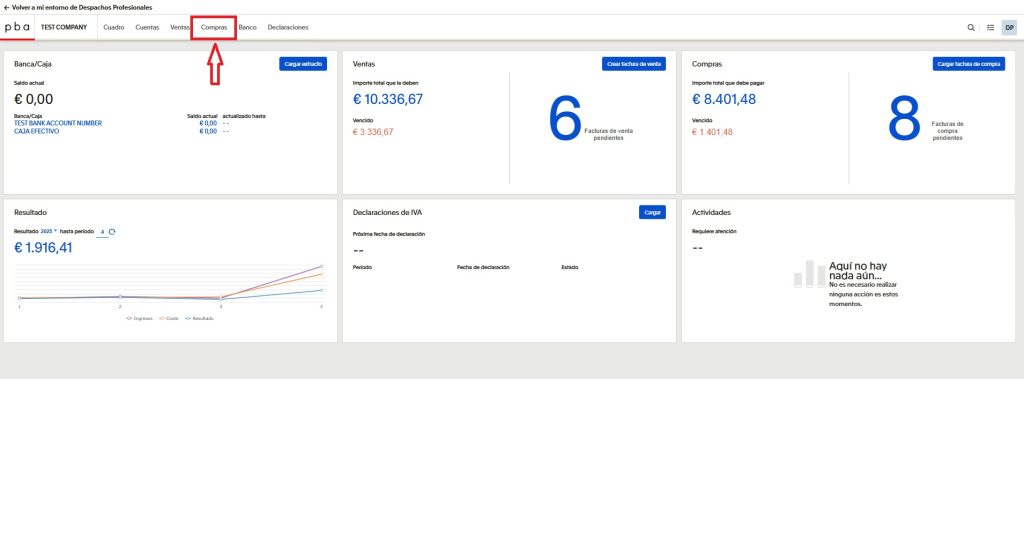This screenshot has width=1024, height=537.
Task: Open the Compras menu tab
Action: pyautogui.click(x=214, y=27)
